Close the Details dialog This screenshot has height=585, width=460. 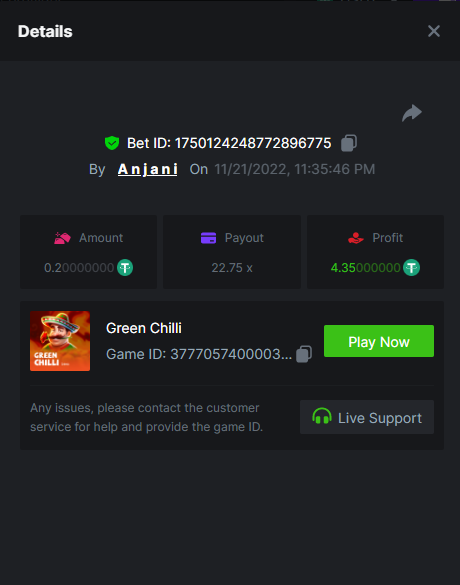[x=434, y=31]
